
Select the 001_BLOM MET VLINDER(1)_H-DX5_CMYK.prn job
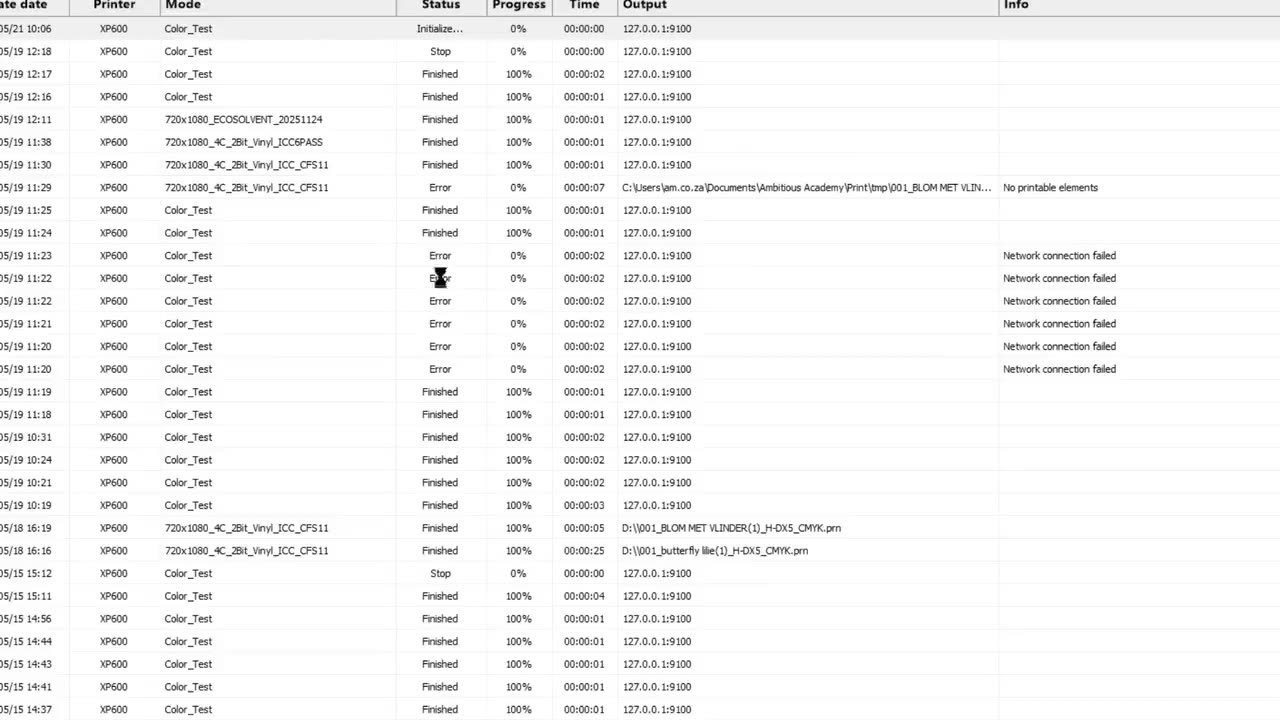pyautogui.click(x=640, y=528)
